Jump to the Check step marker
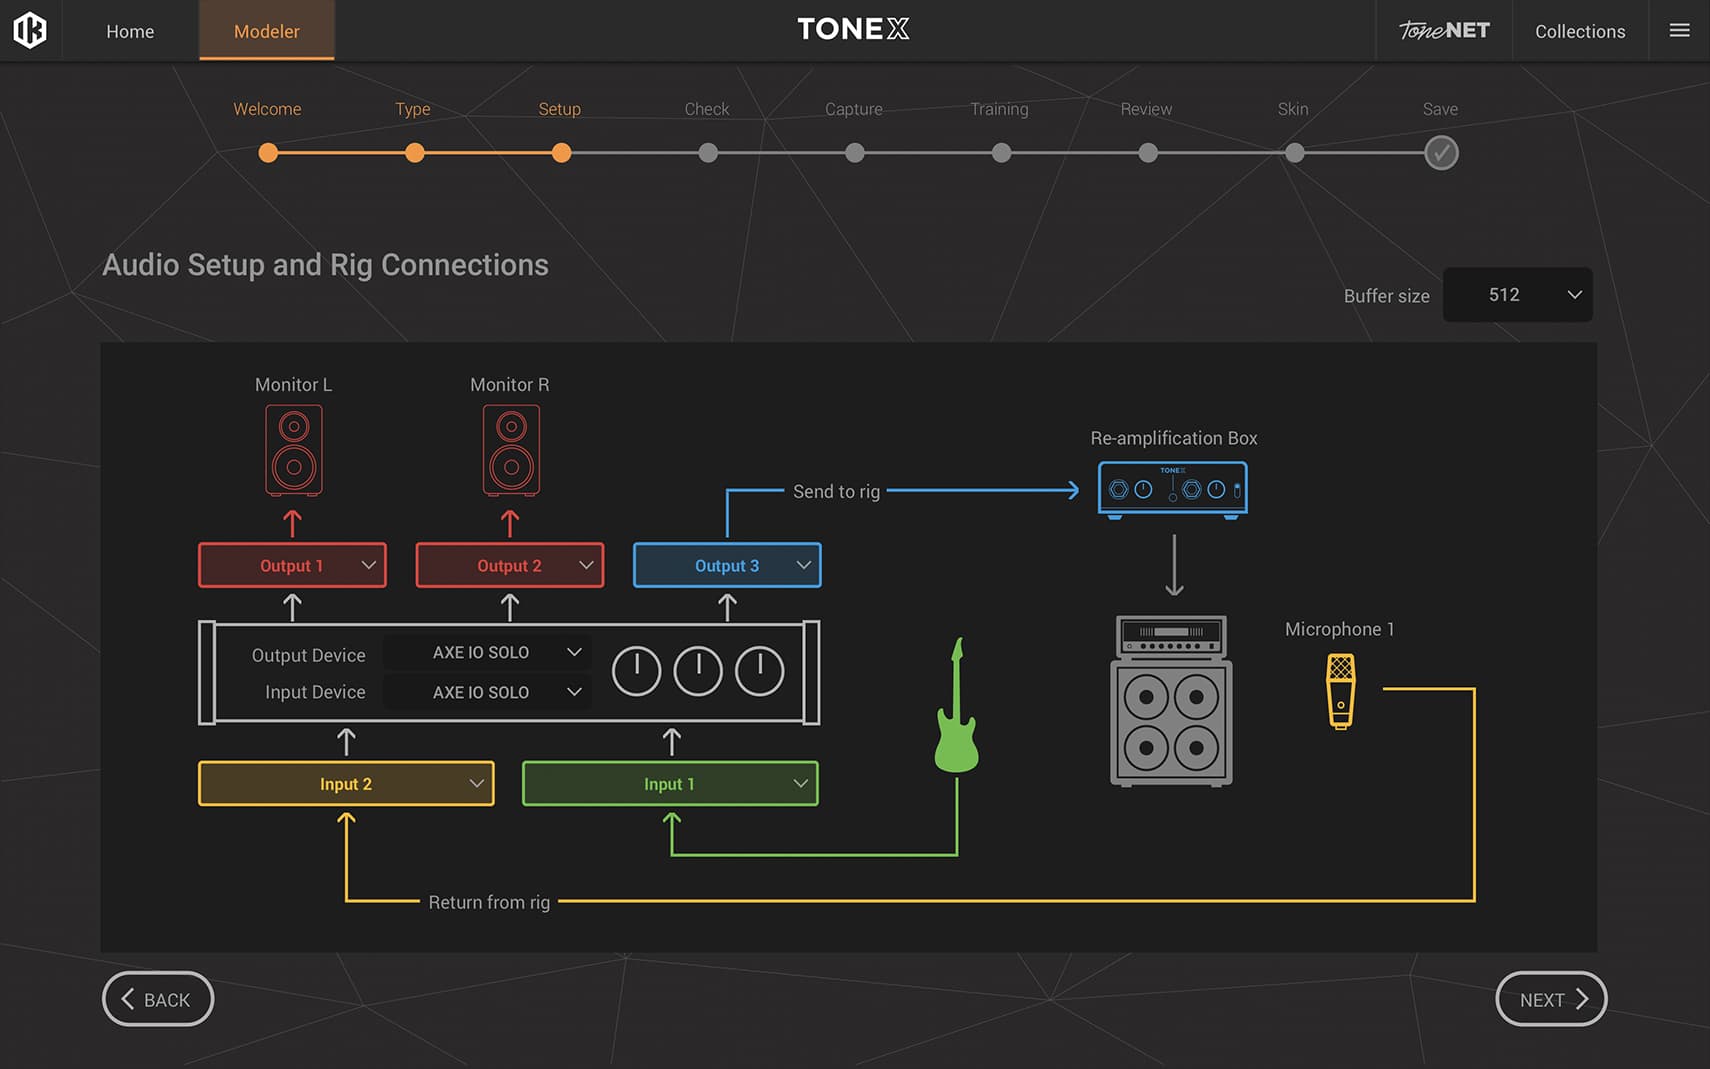The height and width of the screenshot is (1069, 1710). pos(708,153)
